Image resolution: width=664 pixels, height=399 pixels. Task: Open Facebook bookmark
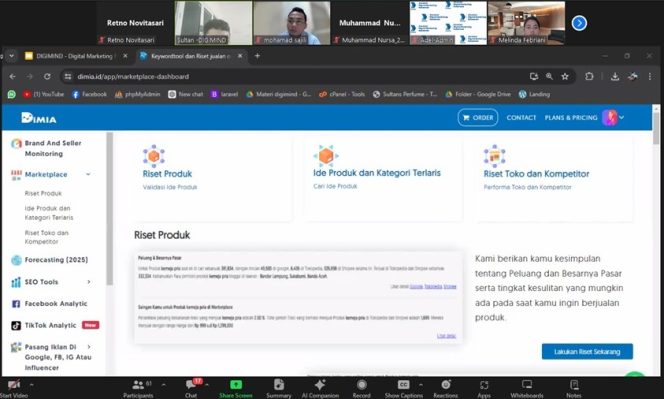89,94
